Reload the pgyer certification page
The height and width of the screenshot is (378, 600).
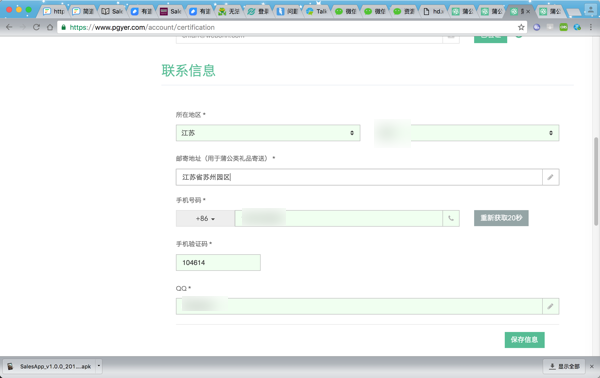[36, 27]
